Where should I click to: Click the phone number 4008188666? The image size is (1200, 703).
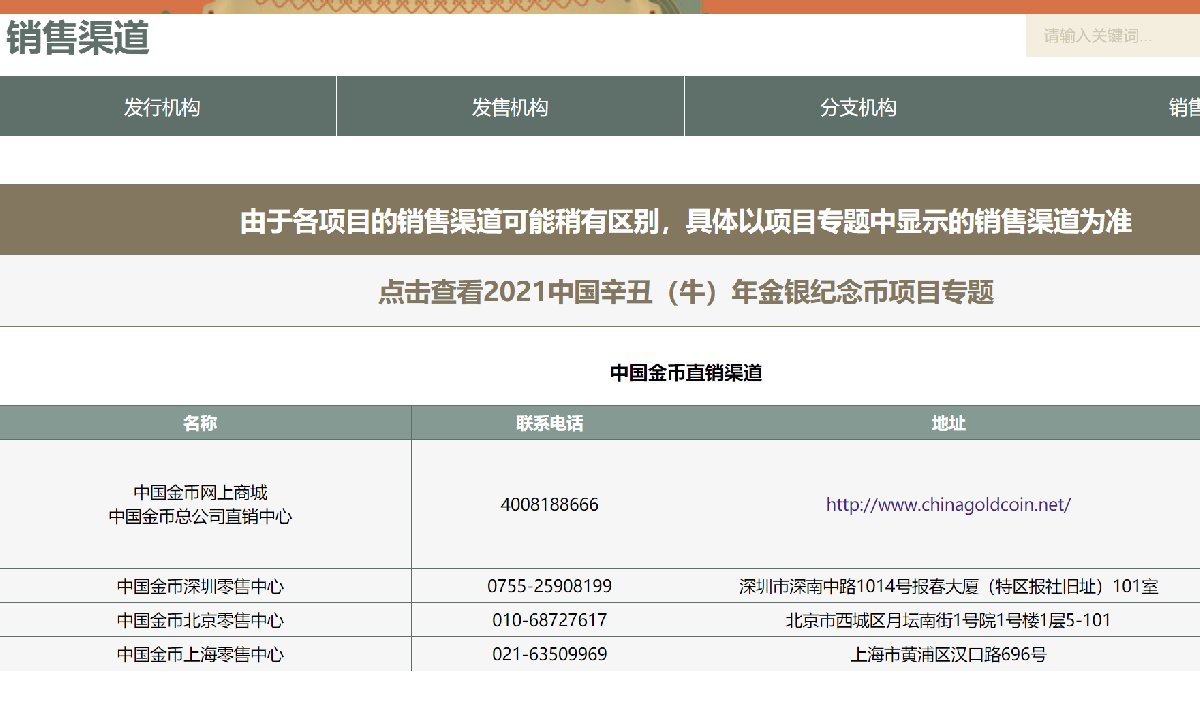coord(548,505)
